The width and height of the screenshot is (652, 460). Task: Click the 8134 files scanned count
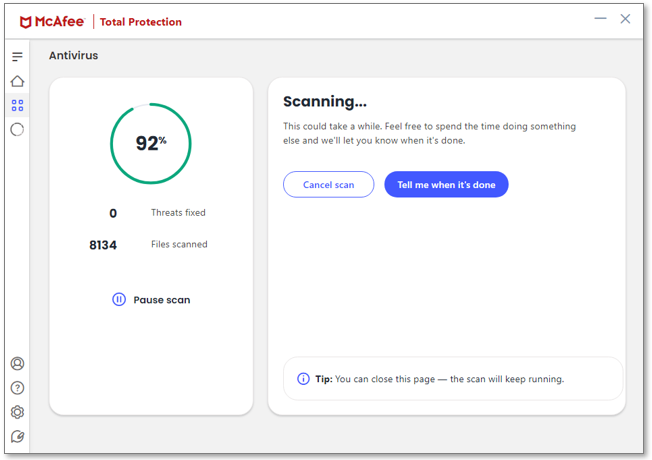click(x=103, y=245)
